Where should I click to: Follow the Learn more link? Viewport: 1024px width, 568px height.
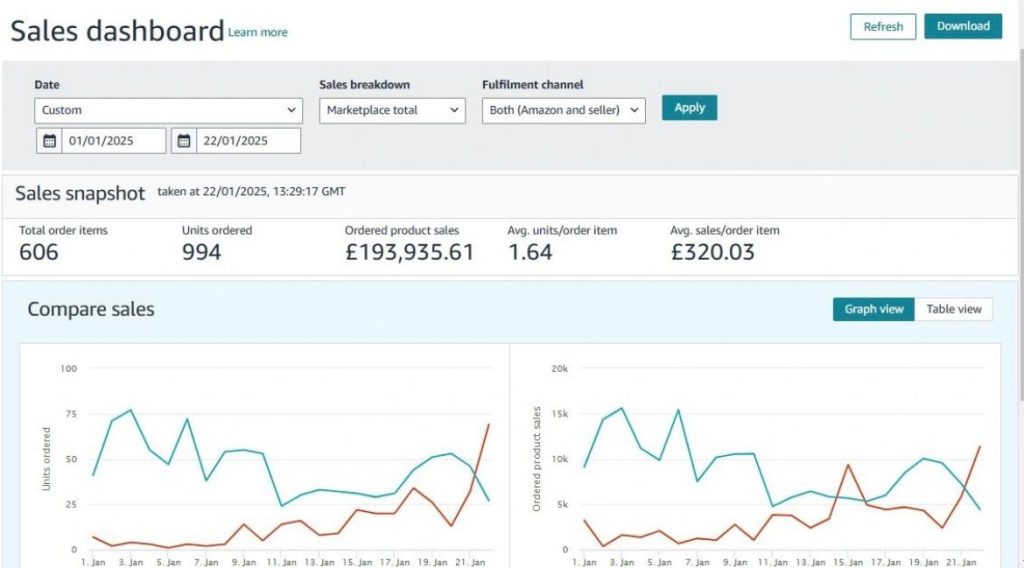click(257, 33)
